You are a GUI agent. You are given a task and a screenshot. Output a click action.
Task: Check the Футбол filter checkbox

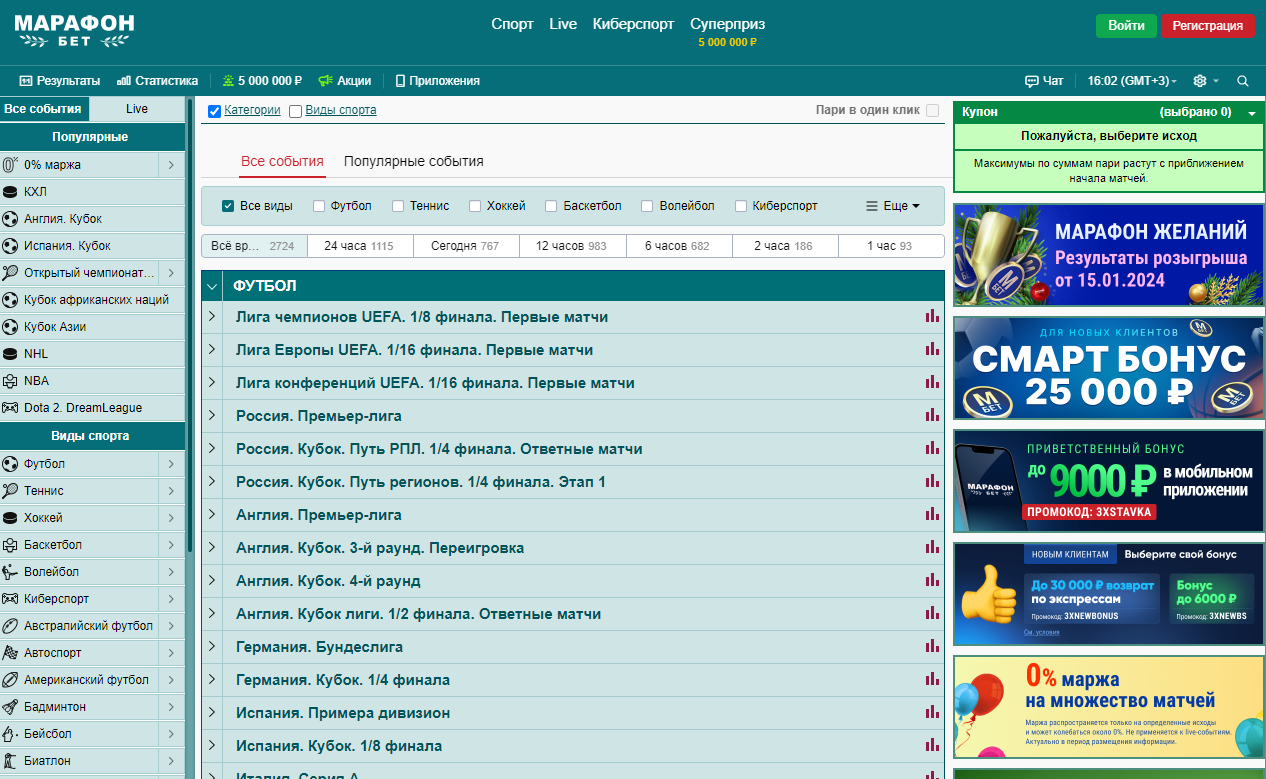[x=319, y=206]
